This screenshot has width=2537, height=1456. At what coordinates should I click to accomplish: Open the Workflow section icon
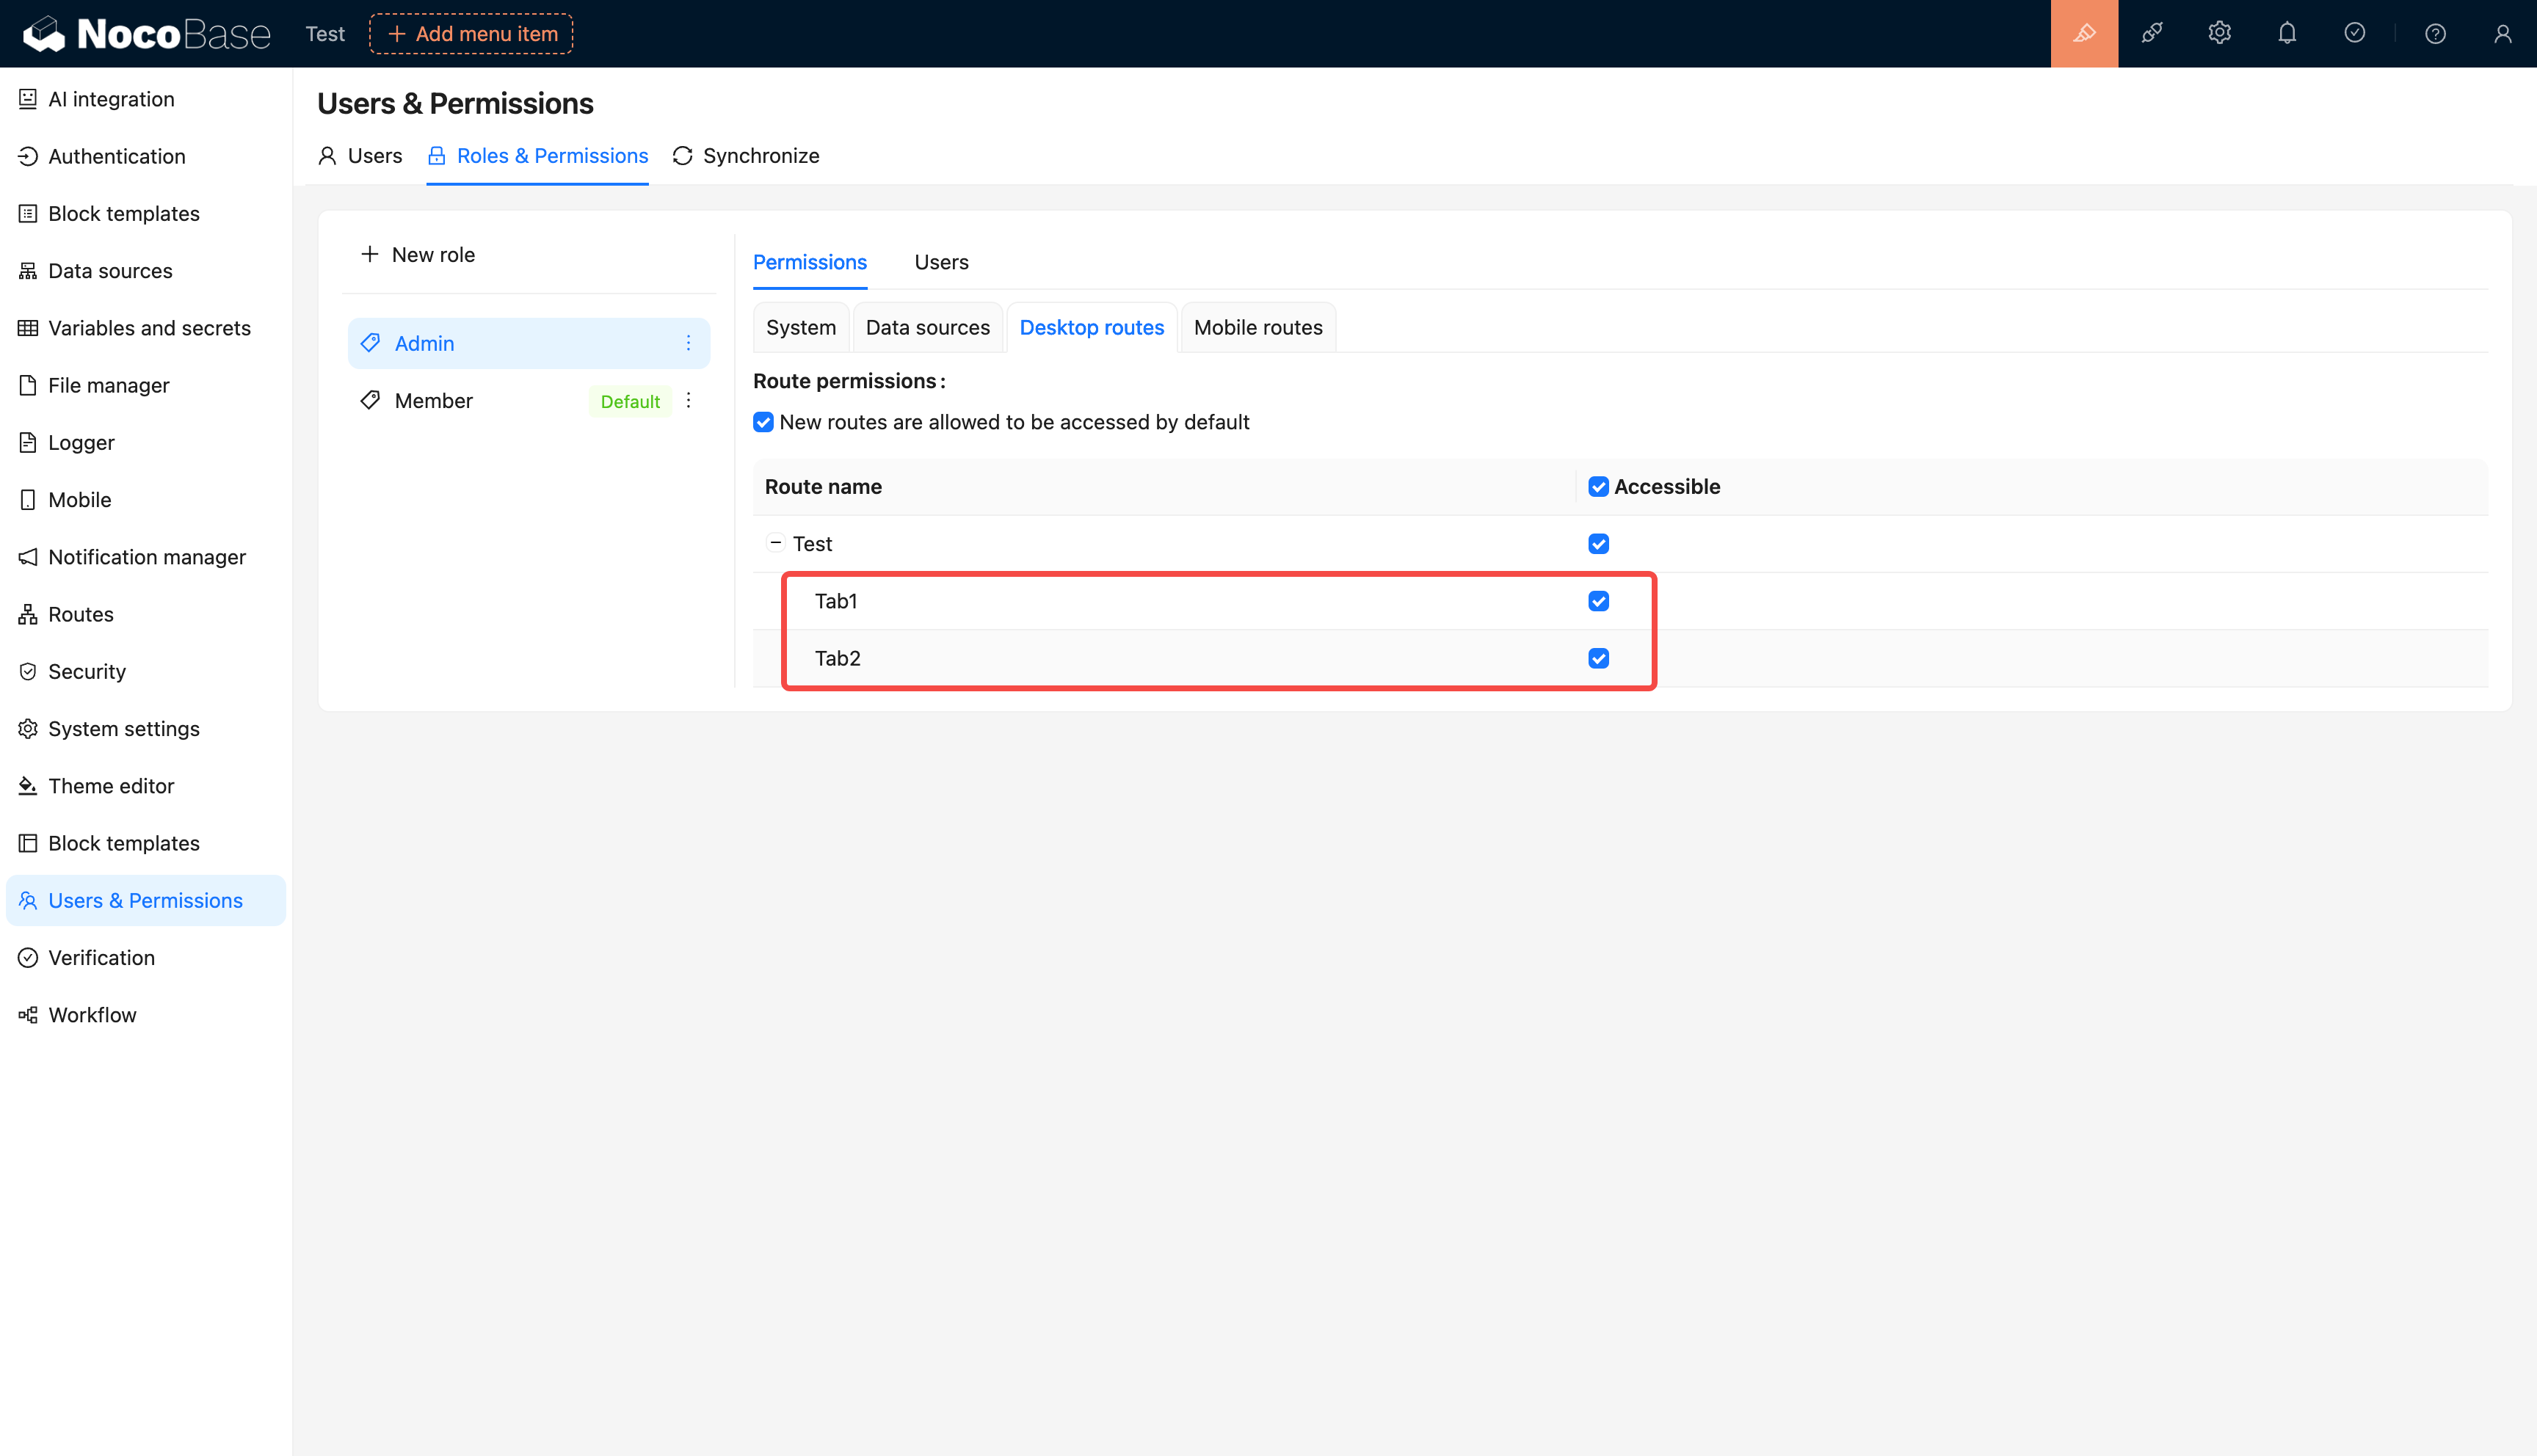26,1013
